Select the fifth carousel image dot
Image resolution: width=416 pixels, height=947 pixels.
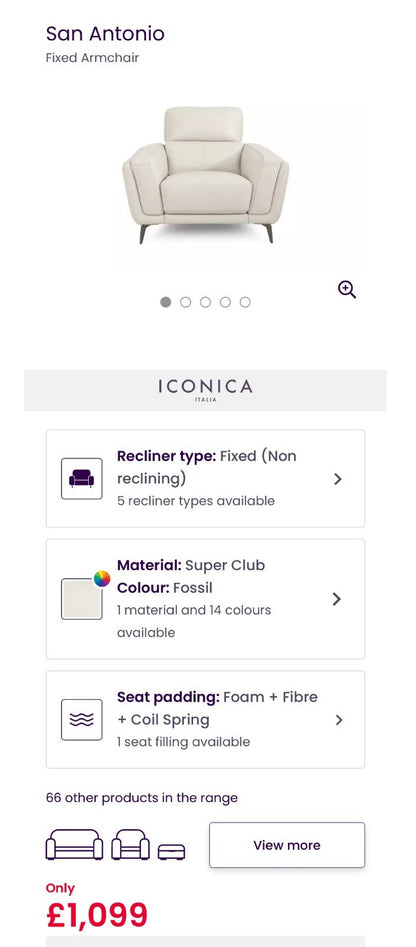pyautogui.click(x=245, y=302)
